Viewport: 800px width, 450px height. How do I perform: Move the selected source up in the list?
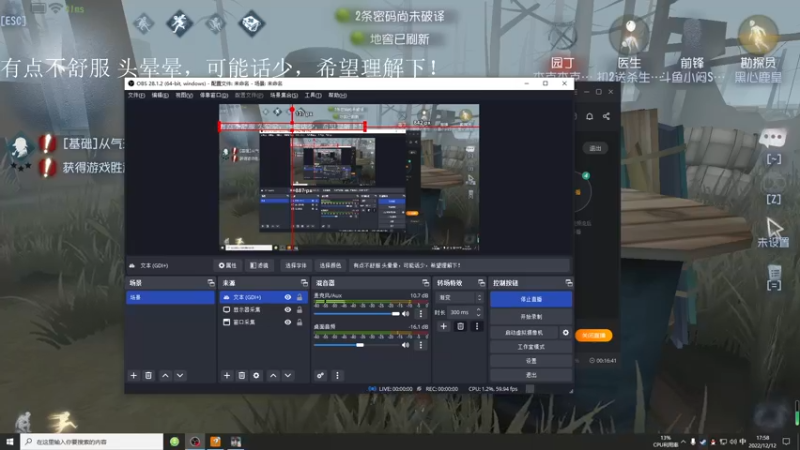click(273, 376)
